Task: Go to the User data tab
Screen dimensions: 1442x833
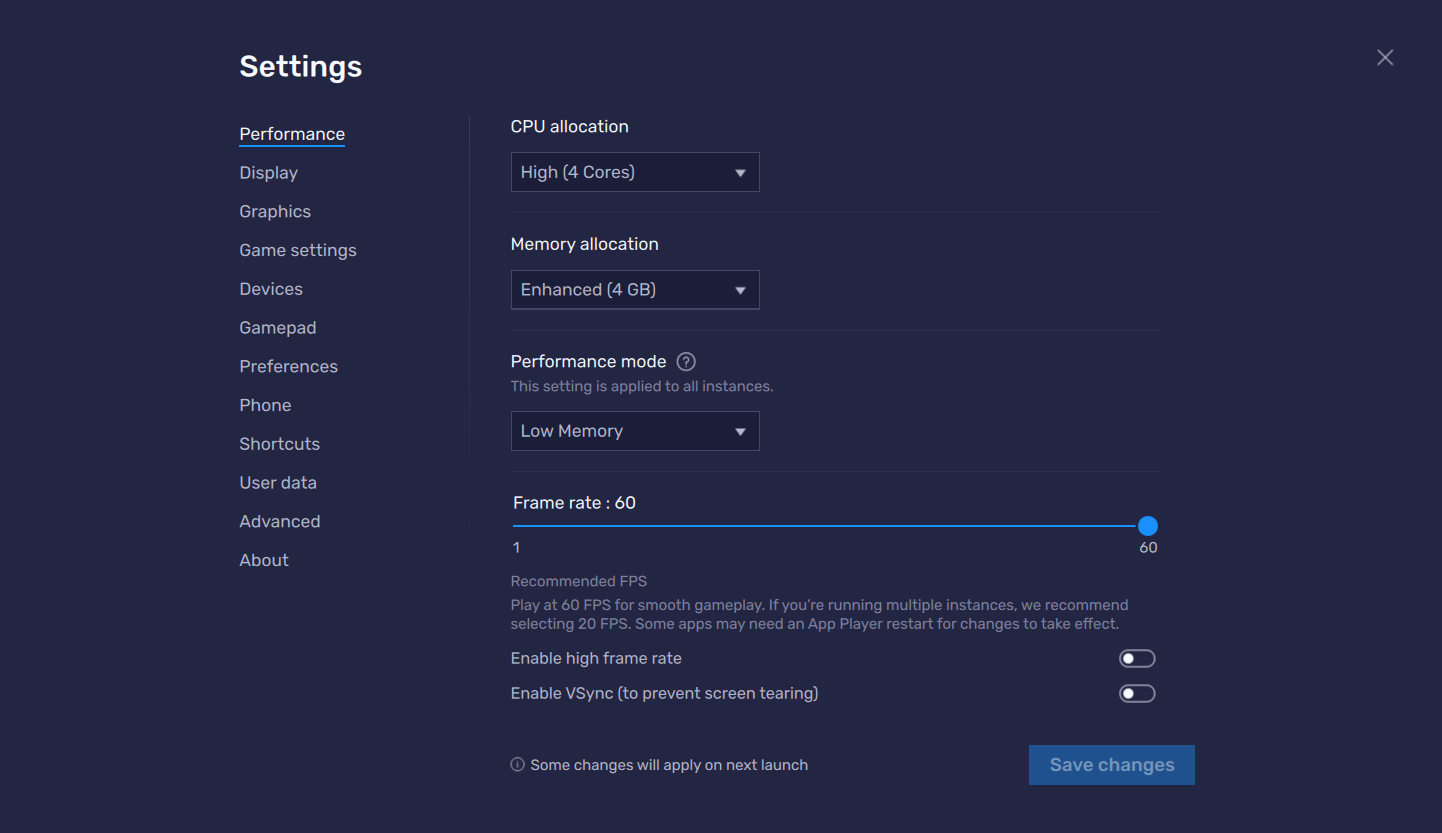Action: pyautogui.click(x=278, y=483)
